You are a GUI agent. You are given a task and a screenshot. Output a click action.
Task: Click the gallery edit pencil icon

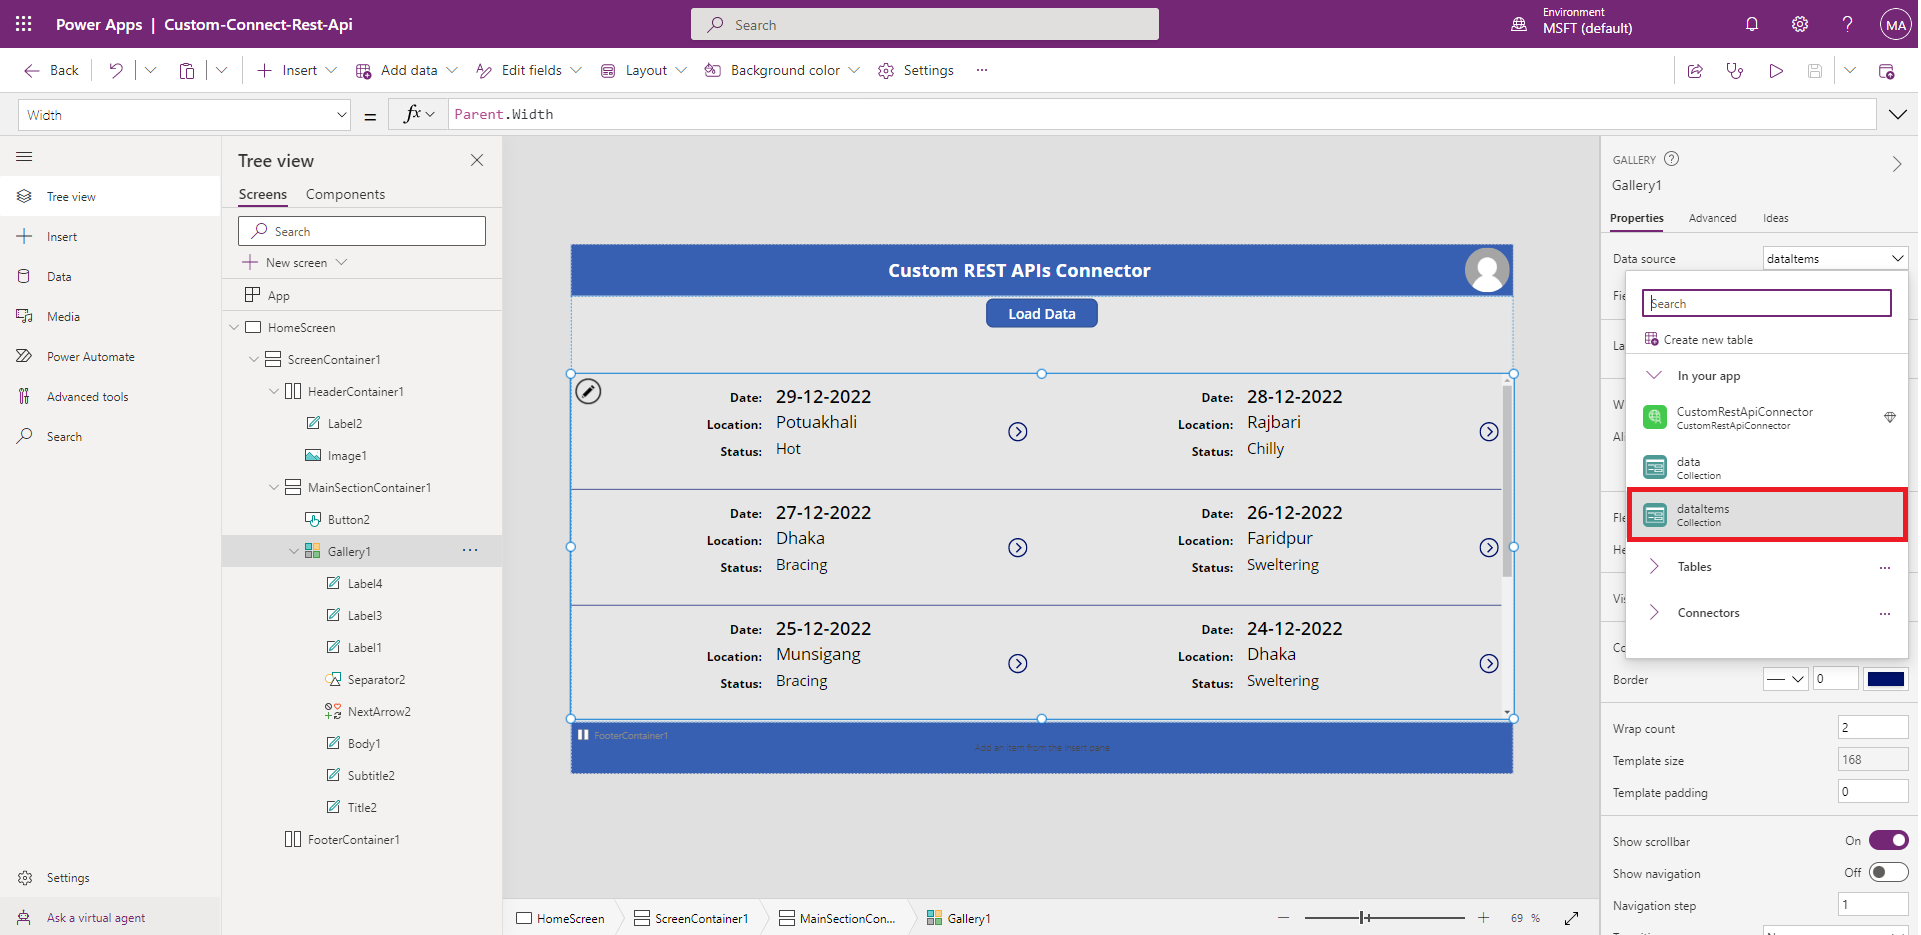pos(589,392)
